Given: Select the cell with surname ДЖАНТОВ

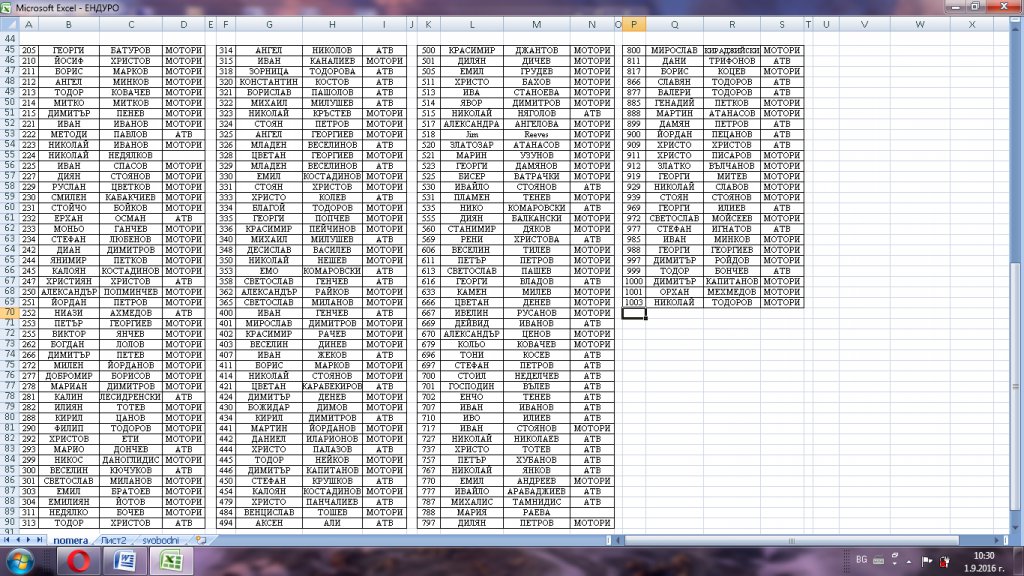Looking at the screenshot, I should (536, 50).
